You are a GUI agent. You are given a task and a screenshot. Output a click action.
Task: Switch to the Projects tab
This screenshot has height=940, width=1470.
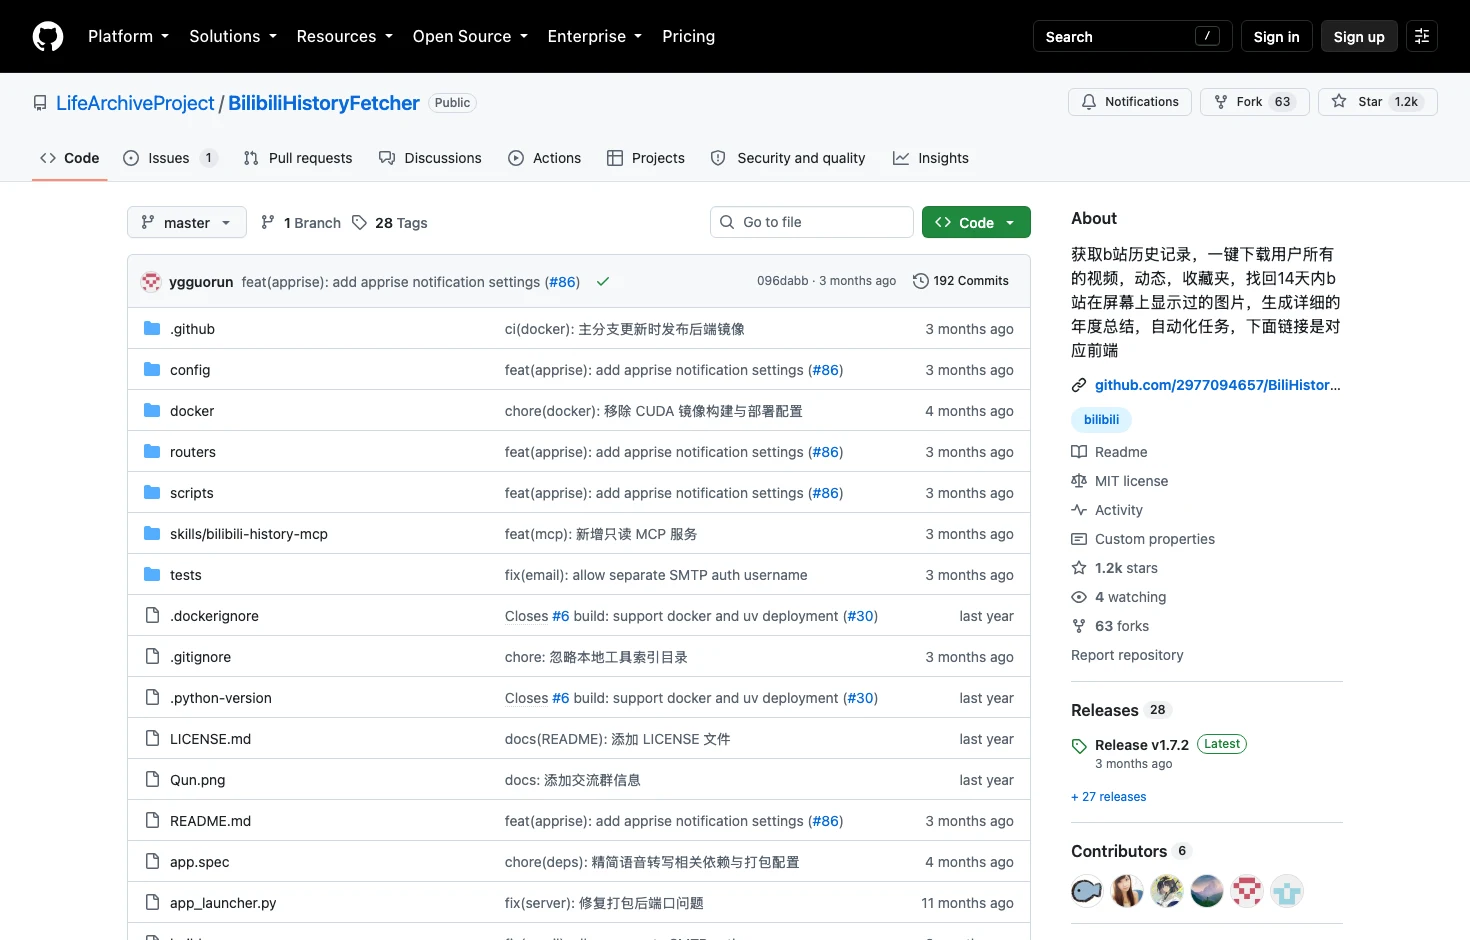click(x=646, y=158)
